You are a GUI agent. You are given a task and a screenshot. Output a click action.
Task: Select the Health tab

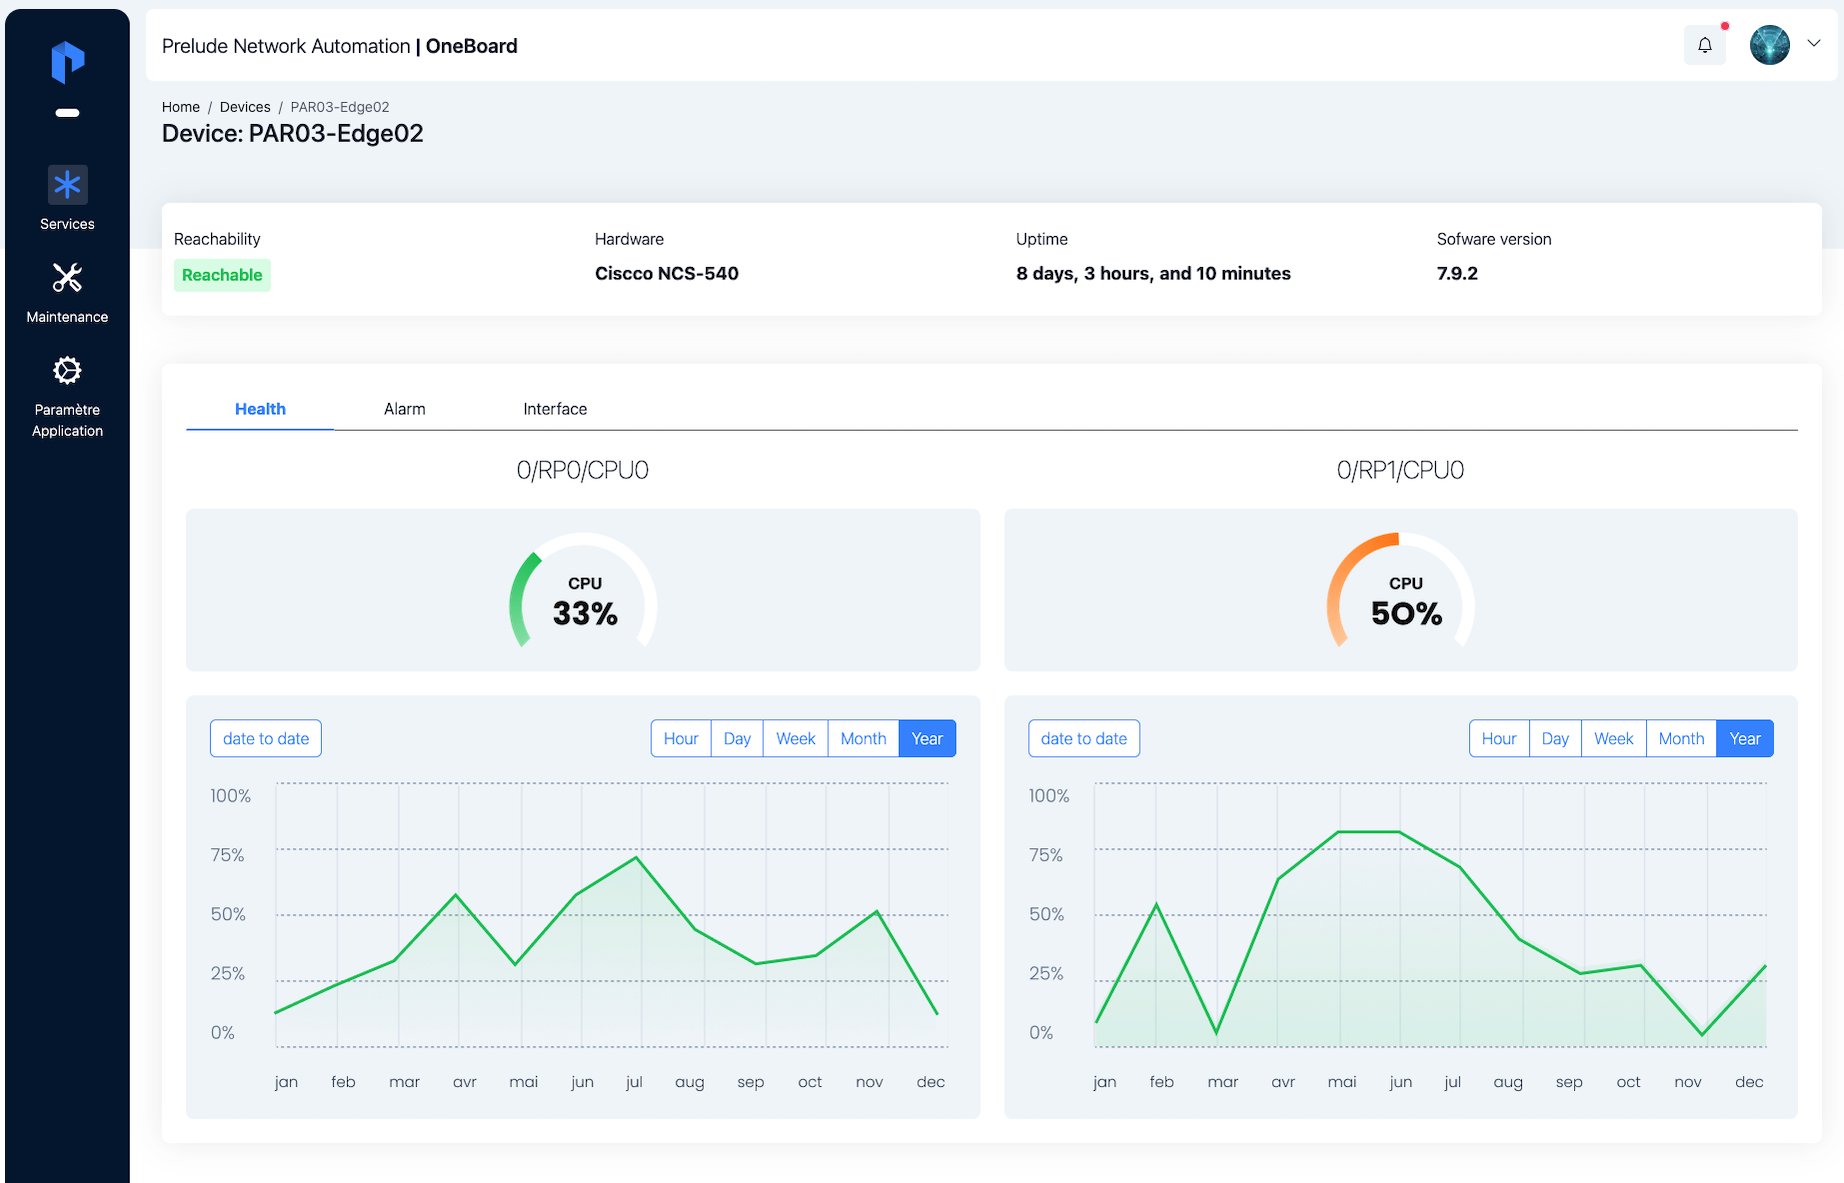pyautogui.click(x=260, y=409)
